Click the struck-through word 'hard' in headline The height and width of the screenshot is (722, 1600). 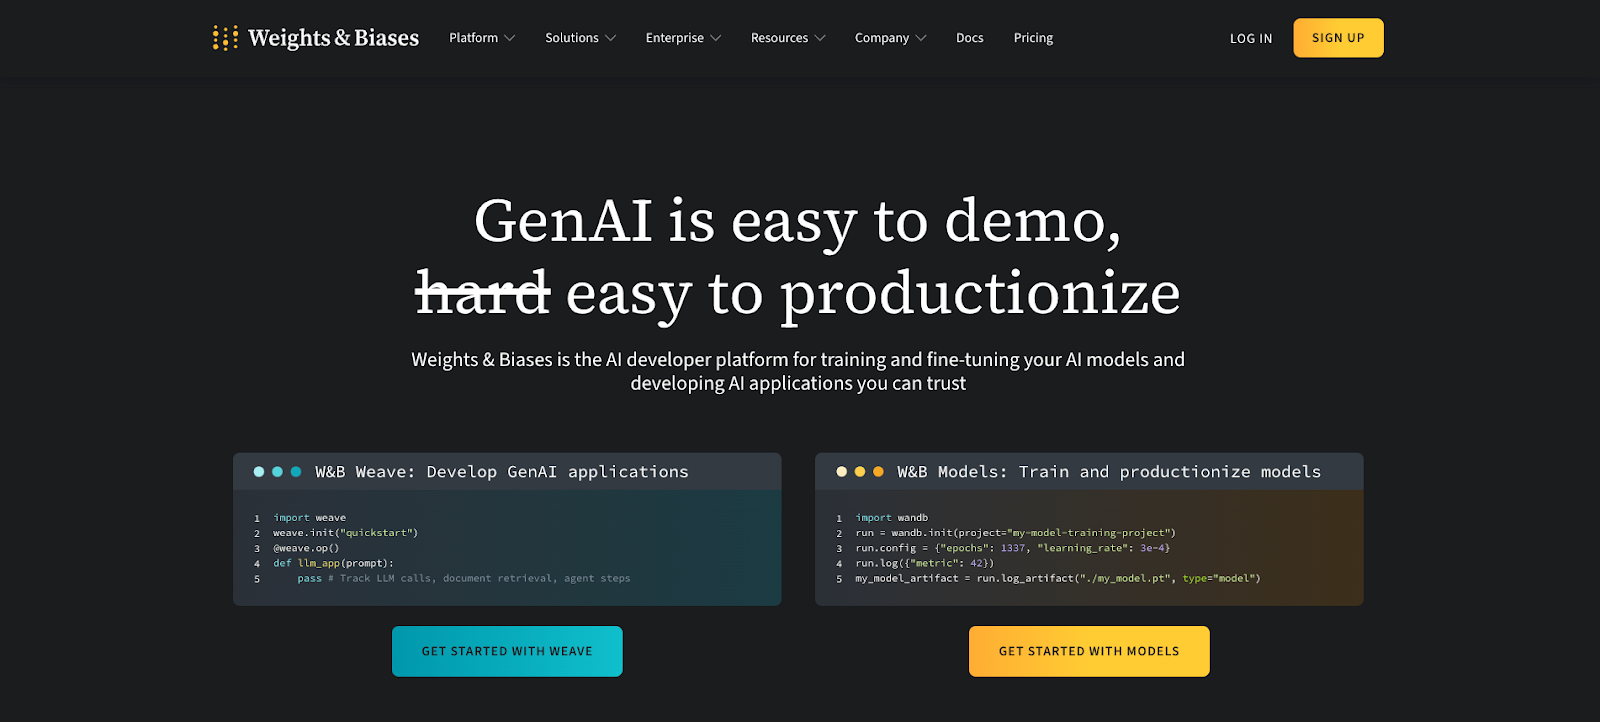point(483,293)
